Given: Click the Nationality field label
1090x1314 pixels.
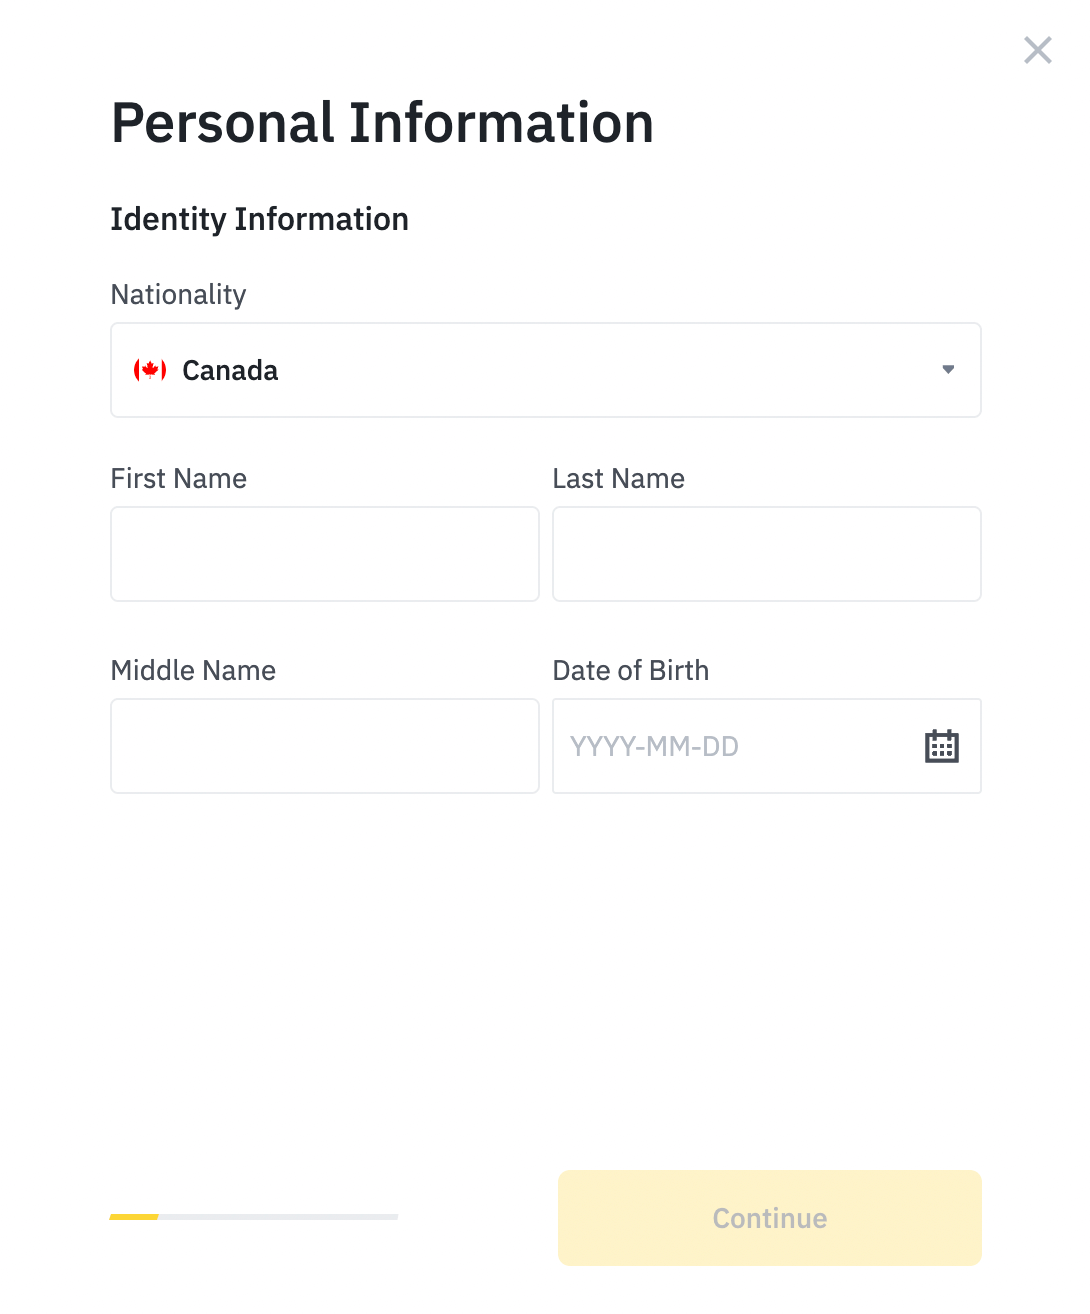Looking at the screenshot, I should click(x=178, y=295).
